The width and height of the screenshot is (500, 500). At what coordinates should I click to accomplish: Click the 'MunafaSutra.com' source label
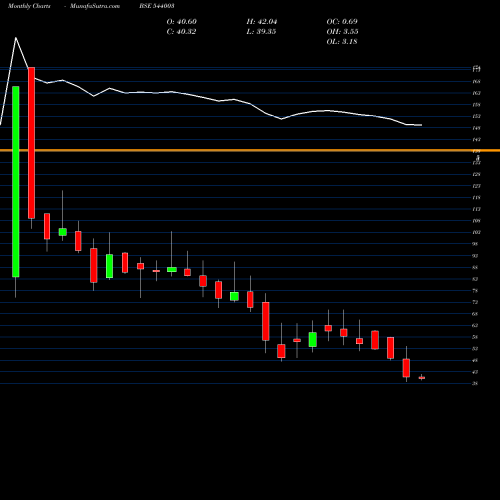click(x=95, y=6)
